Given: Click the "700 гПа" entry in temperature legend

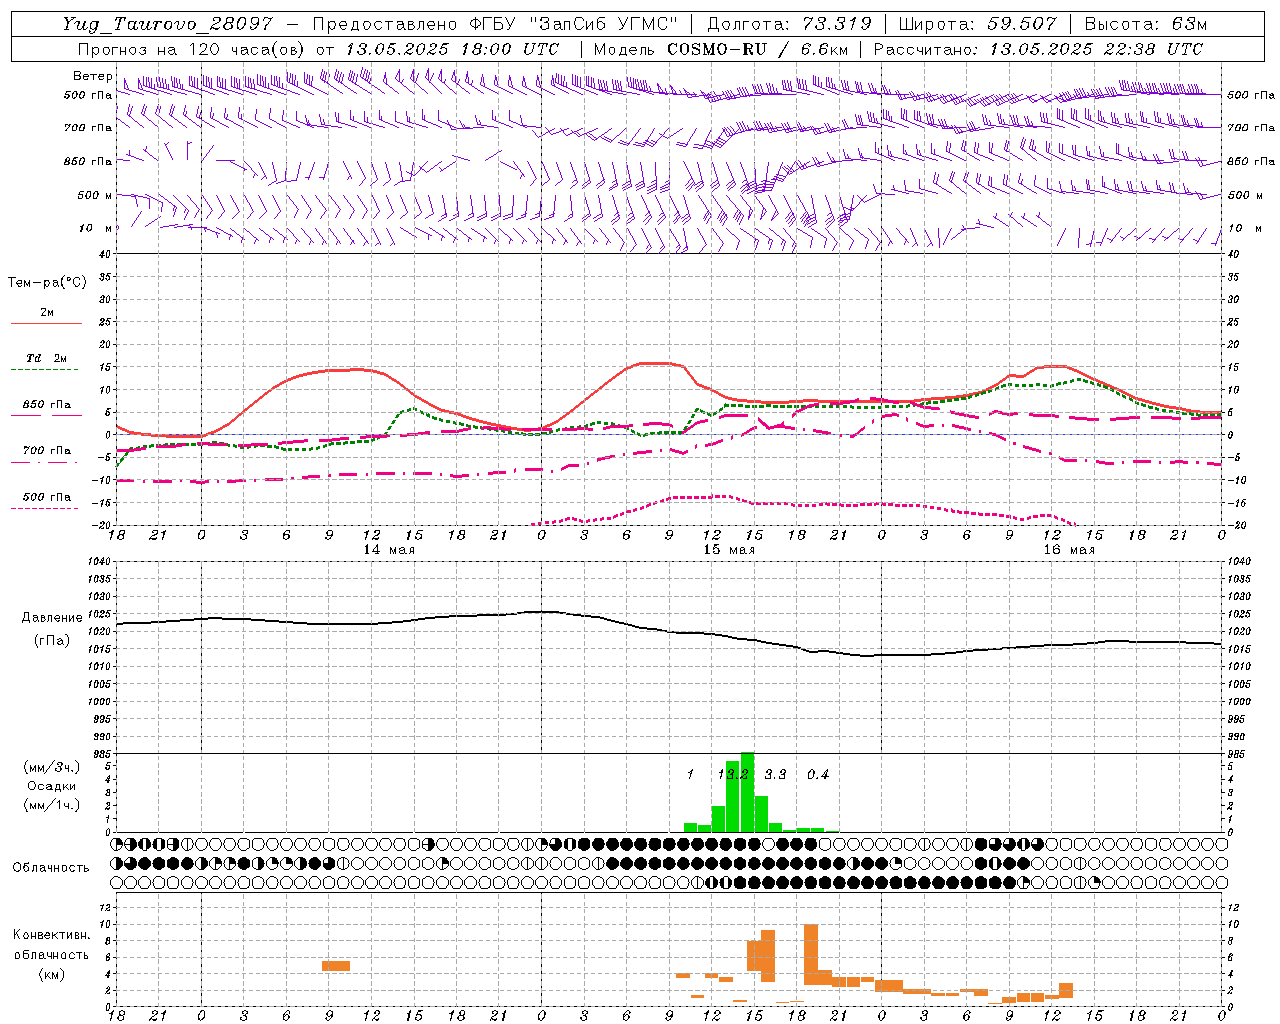Looking at the screenshot, I should [x=47, y=451].
